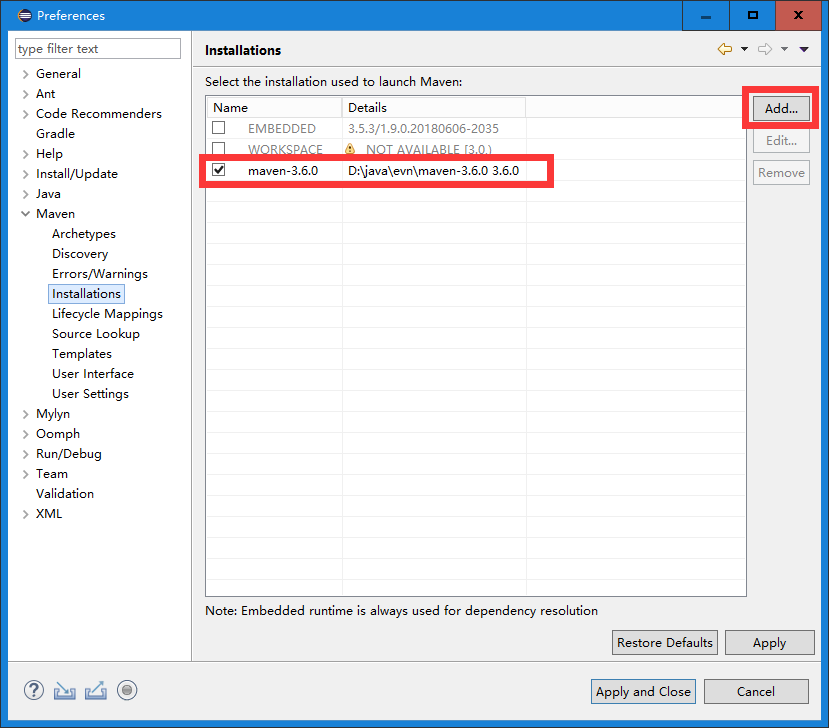Select the maven-3.6.0 row name
The height and width of the screenshot is (728, 829).
tap(283, 171)
